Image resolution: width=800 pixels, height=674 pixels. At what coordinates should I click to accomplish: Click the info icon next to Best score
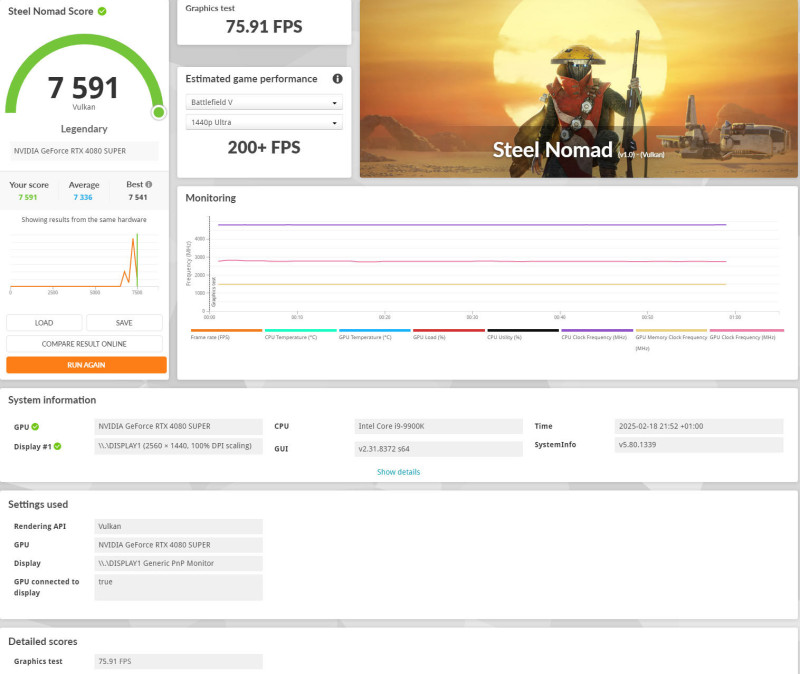[x=148, y=185]
